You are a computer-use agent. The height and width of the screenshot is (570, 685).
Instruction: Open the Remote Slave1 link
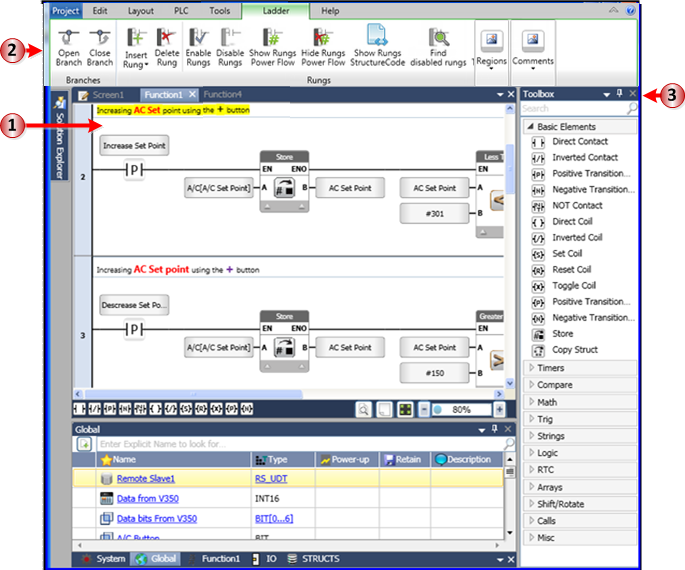coord(148,479)
